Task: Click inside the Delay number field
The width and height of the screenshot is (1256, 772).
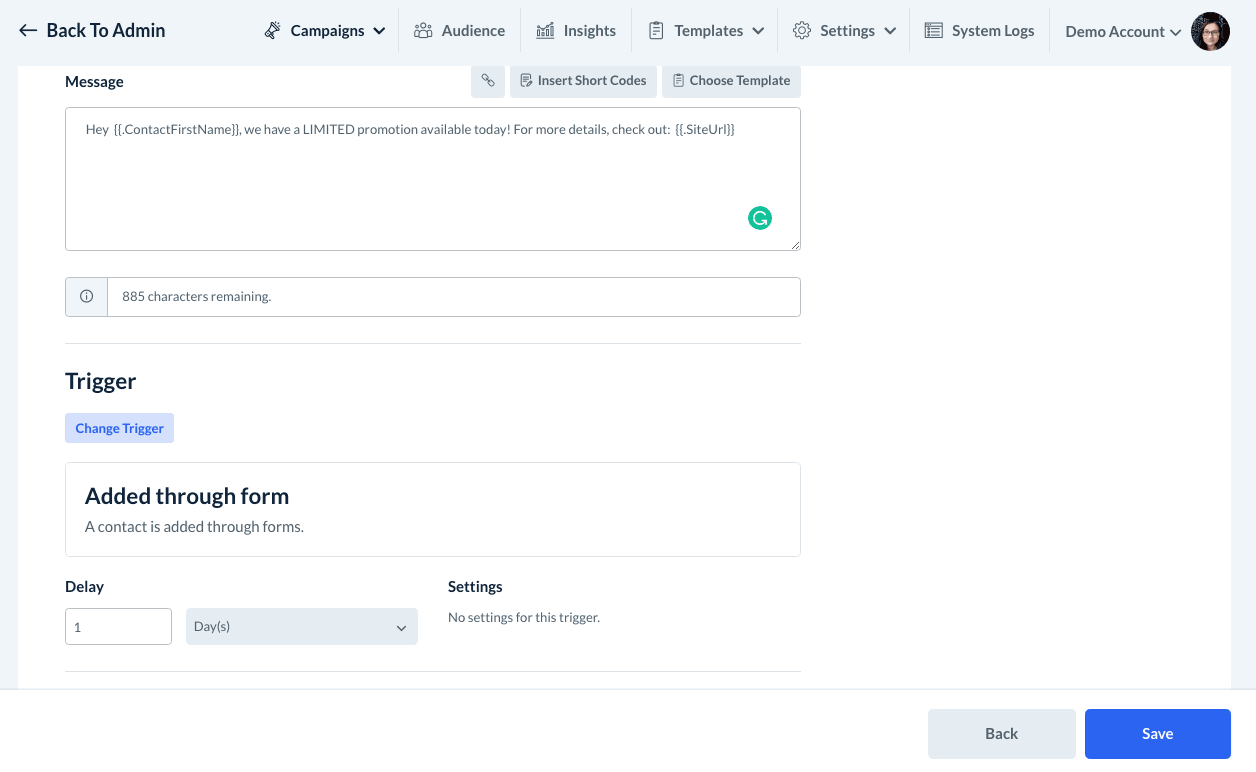Action: (118, 627)
